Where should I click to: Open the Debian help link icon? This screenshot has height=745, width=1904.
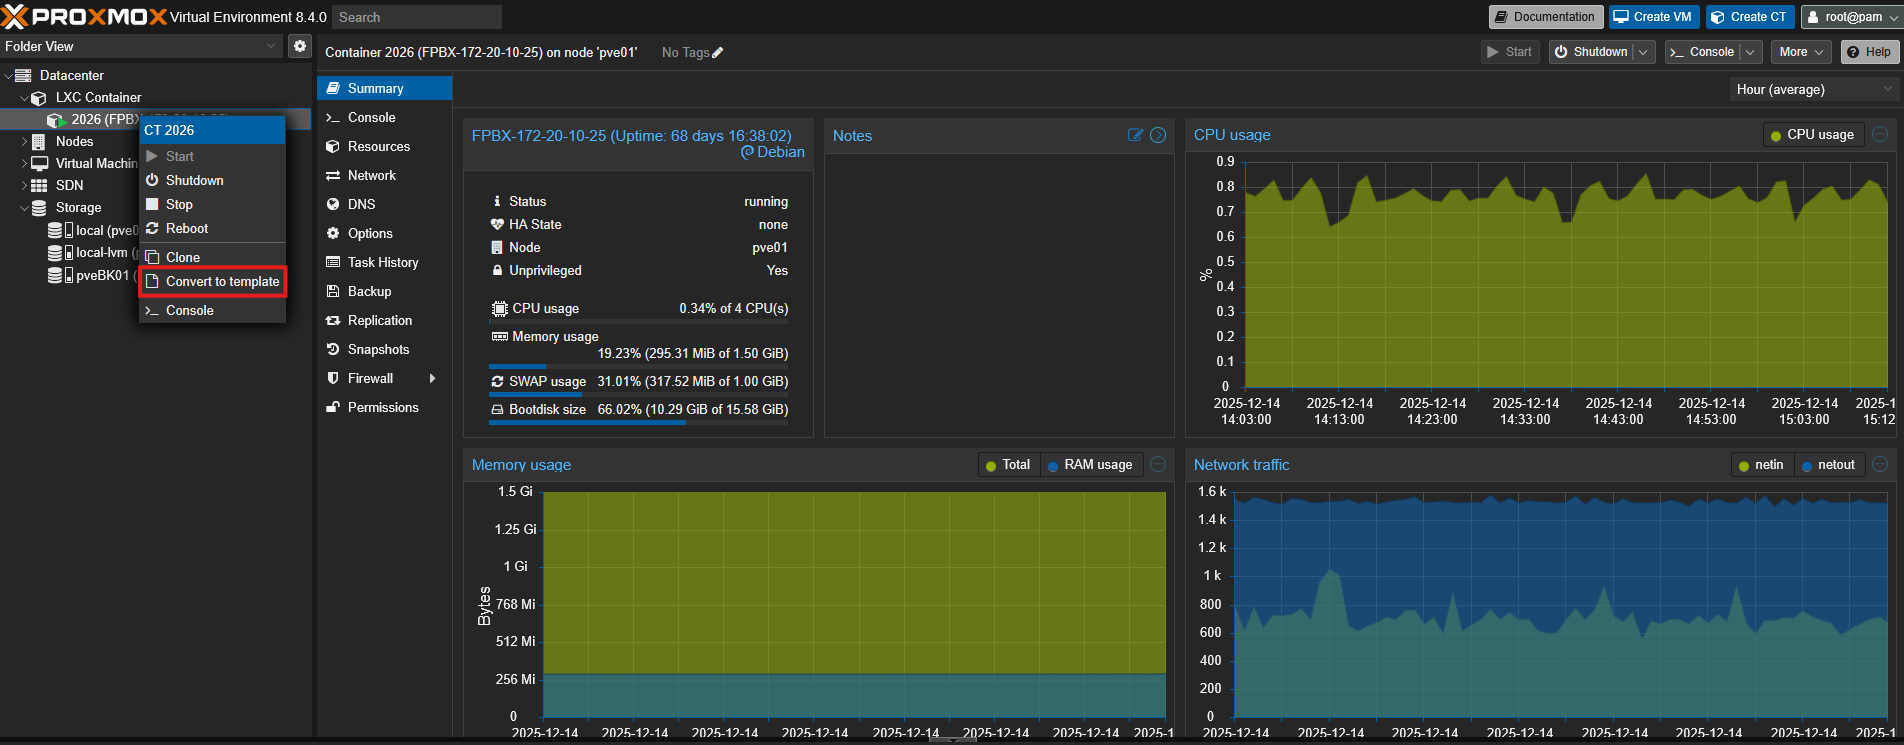747,152
